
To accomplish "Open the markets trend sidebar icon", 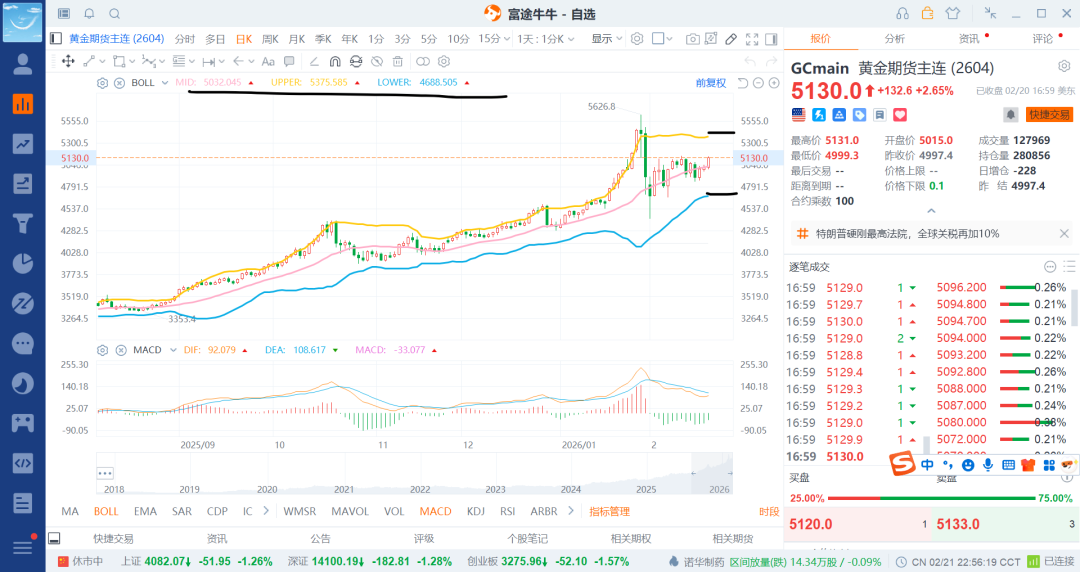I will (x=23, y=143).
